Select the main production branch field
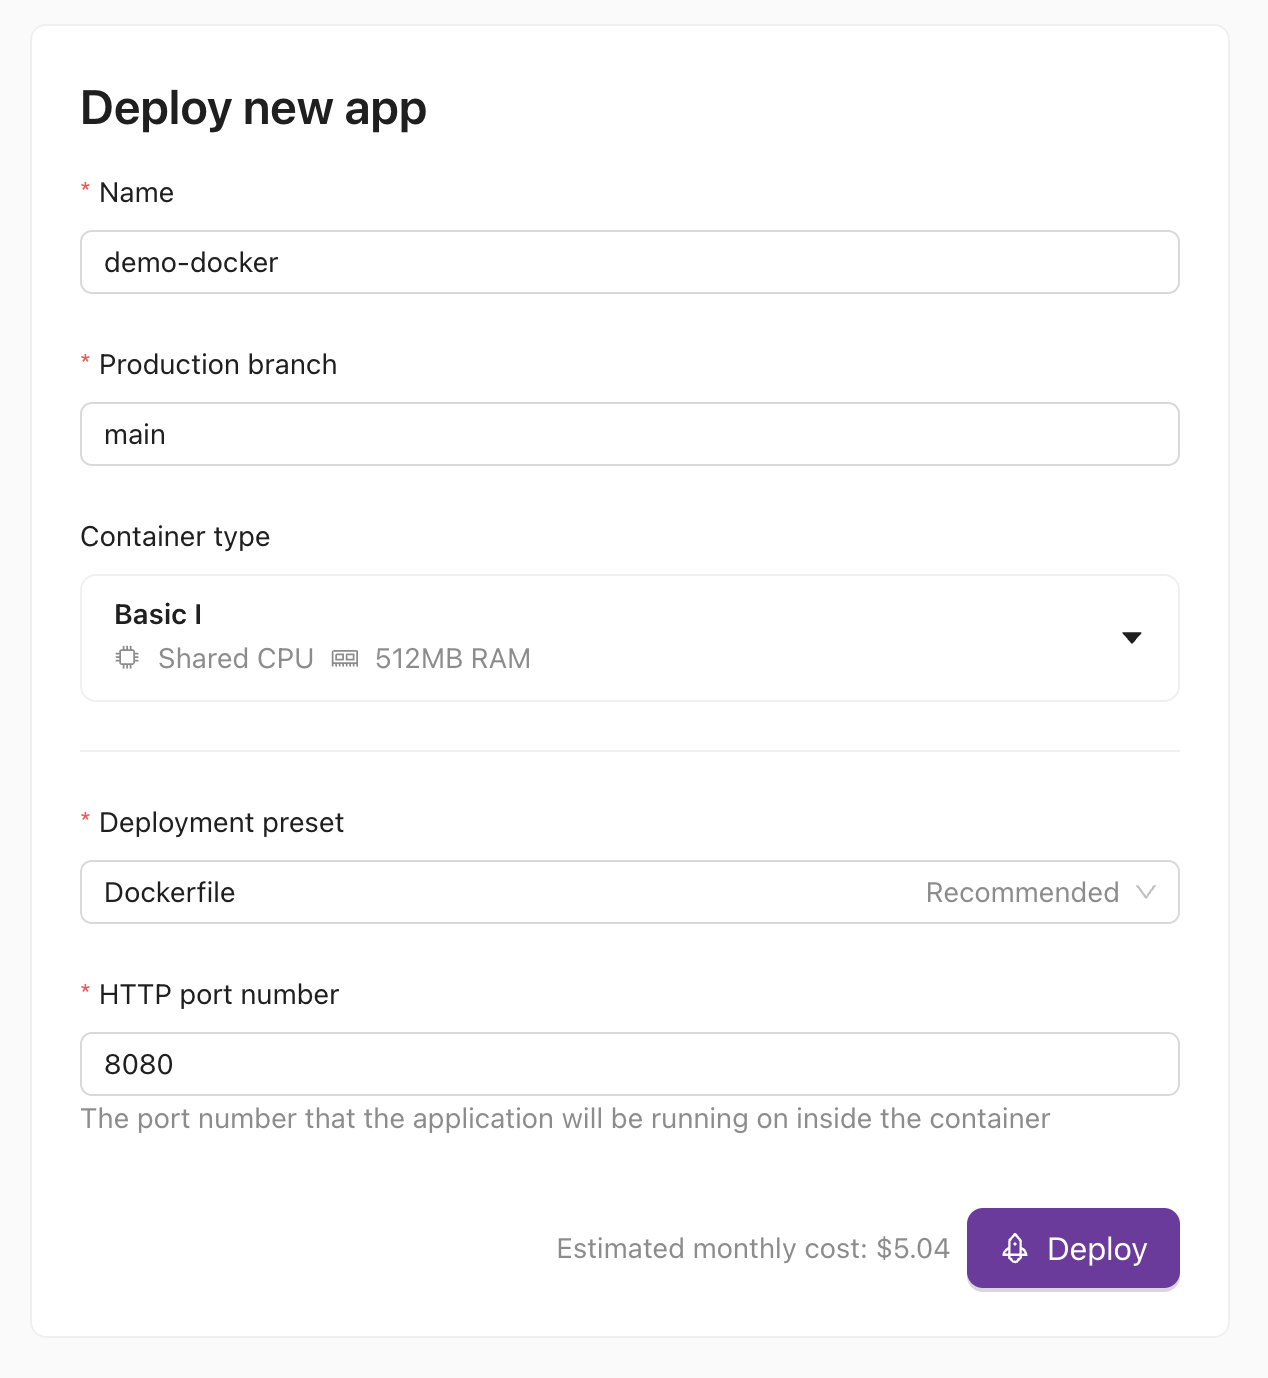Screen dimensions: 1268x1378 tap(629, 434)
